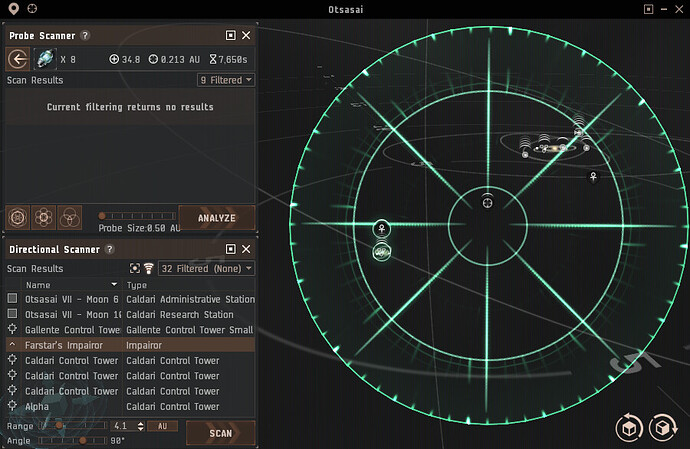Click the ship icon beside Farstar's Impairor
The height and width of the screenshot is (449, 690).
pos(12,344)
